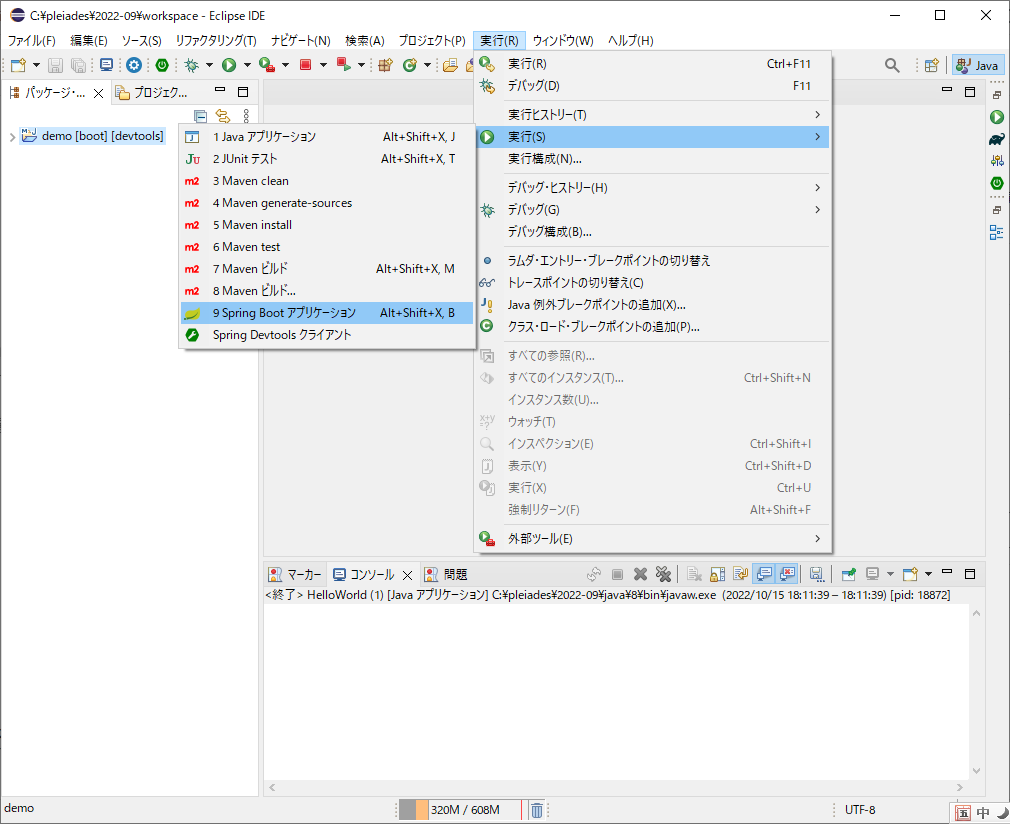Open the red Stop icon dropdown arrow
The image size is (1010, 824).
(323, 65)
